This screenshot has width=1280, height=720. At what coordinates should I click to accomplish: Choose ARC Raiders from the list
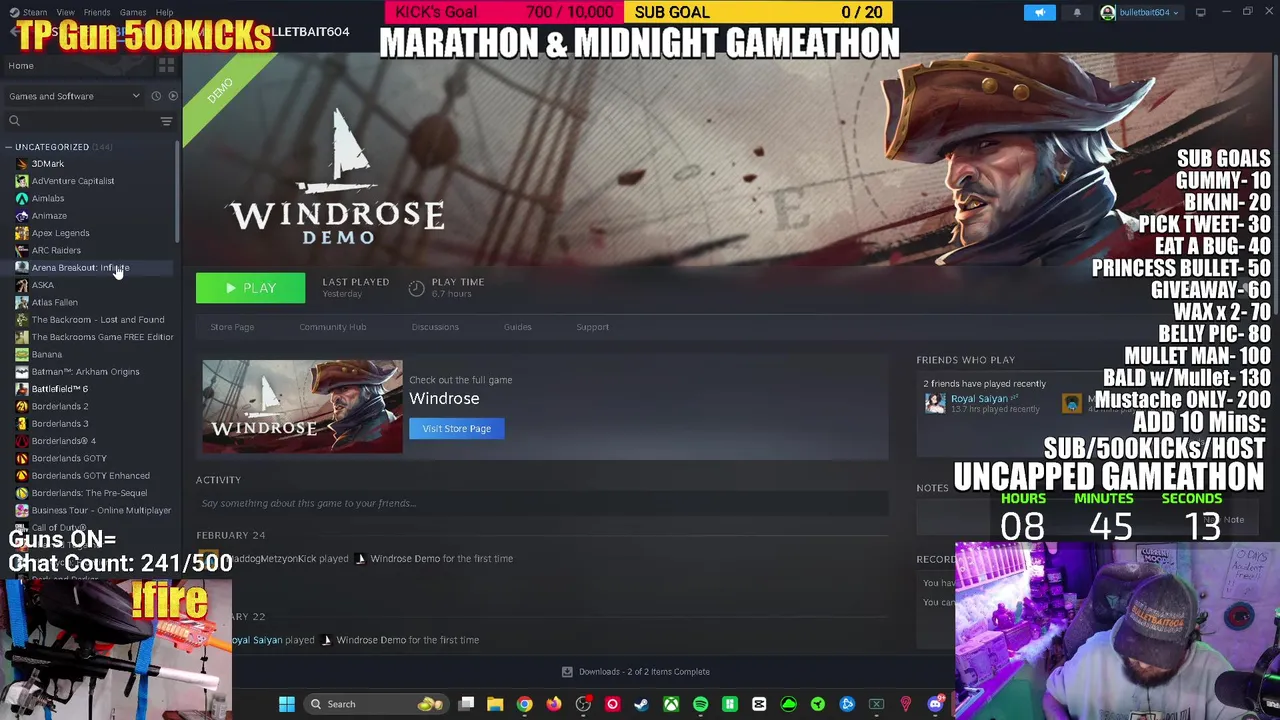pyautogui.click(x=56, y=250)
